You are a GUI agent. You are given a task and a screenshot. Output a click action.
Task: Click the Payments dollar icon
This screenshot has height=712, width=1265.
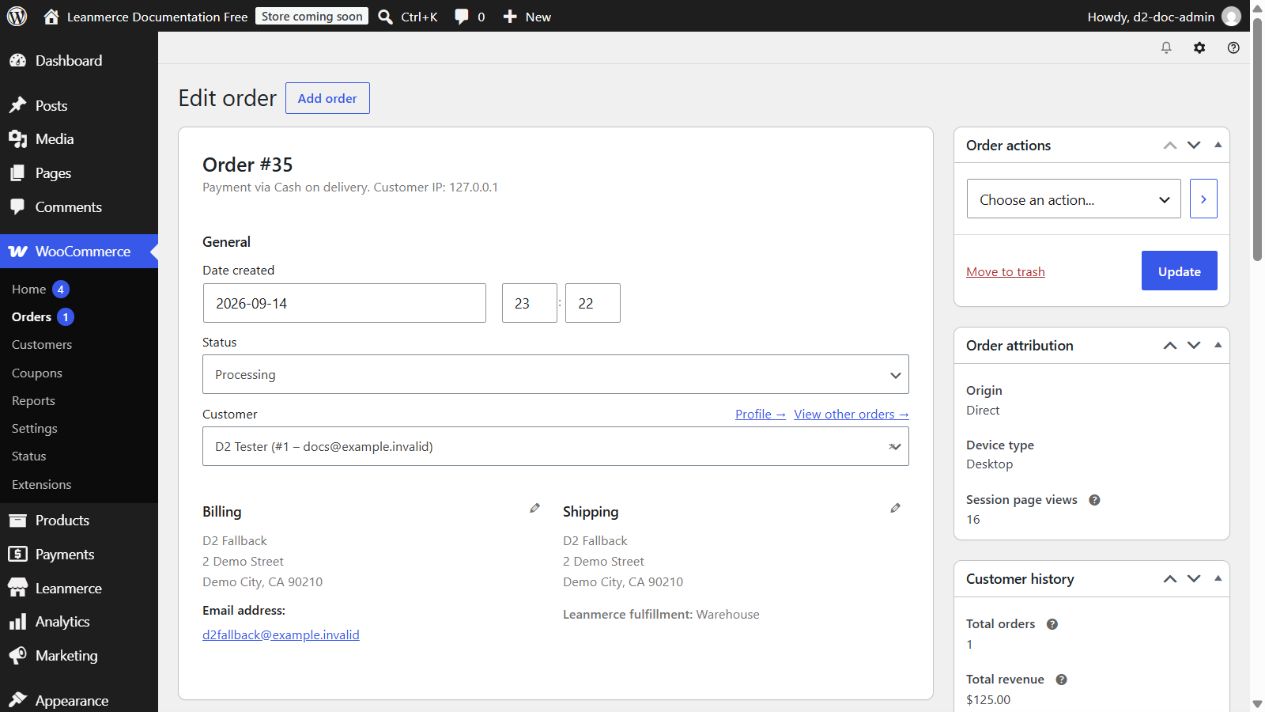click(17, 554)
